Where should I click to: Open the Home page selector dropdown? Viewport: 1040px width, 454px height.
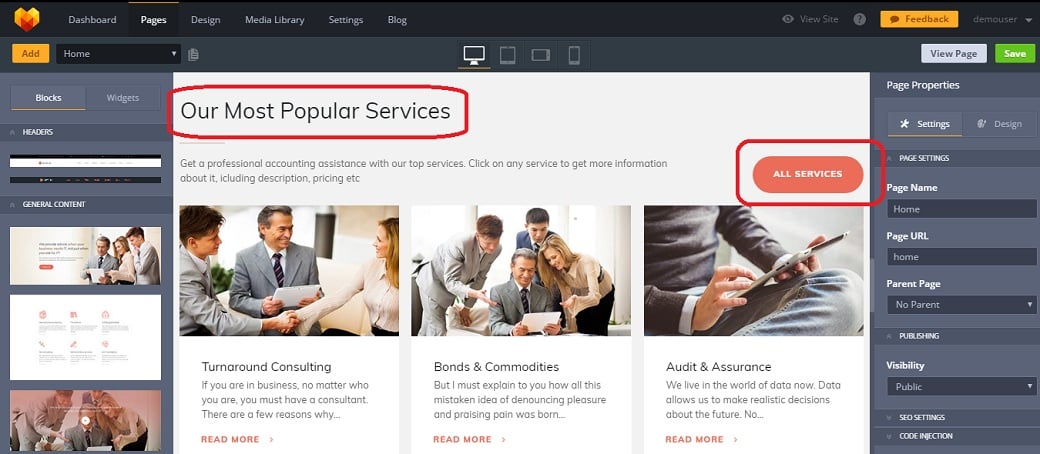(118, 54)
